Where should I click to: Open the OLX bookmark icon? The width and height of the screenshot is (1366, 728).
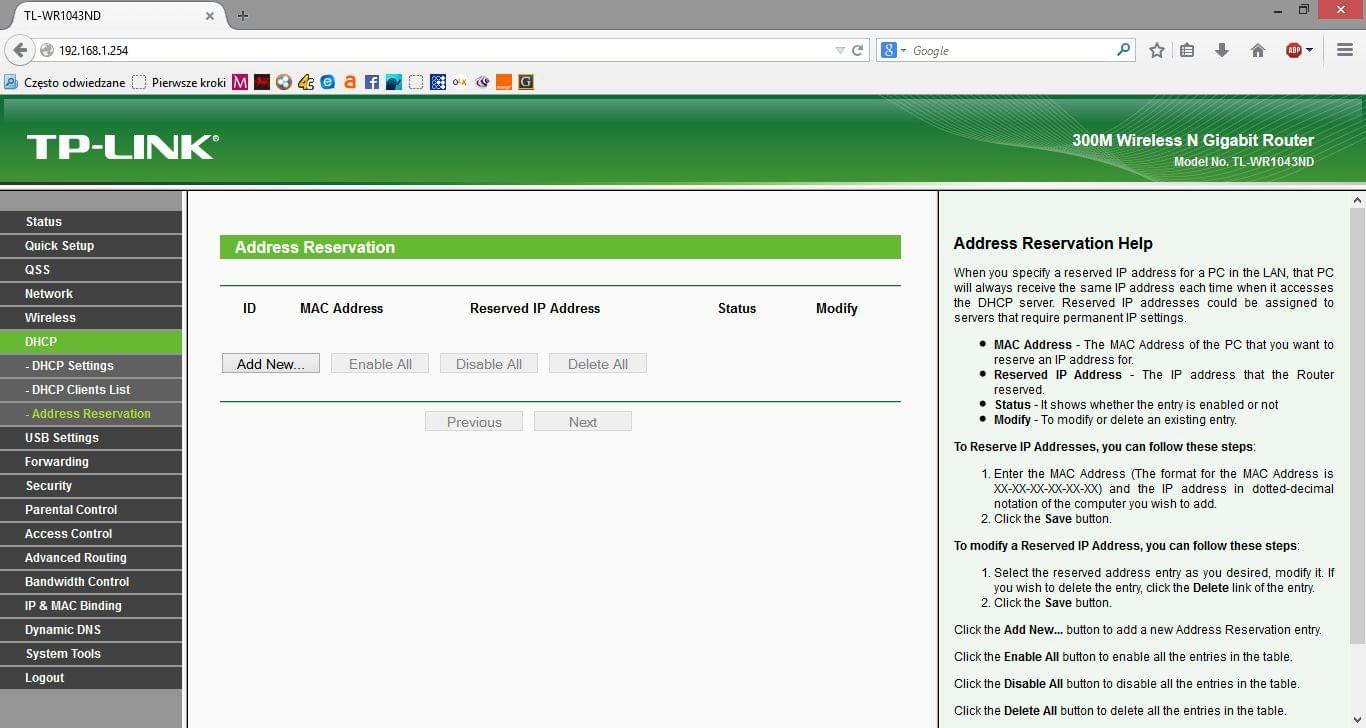[460, 82]
